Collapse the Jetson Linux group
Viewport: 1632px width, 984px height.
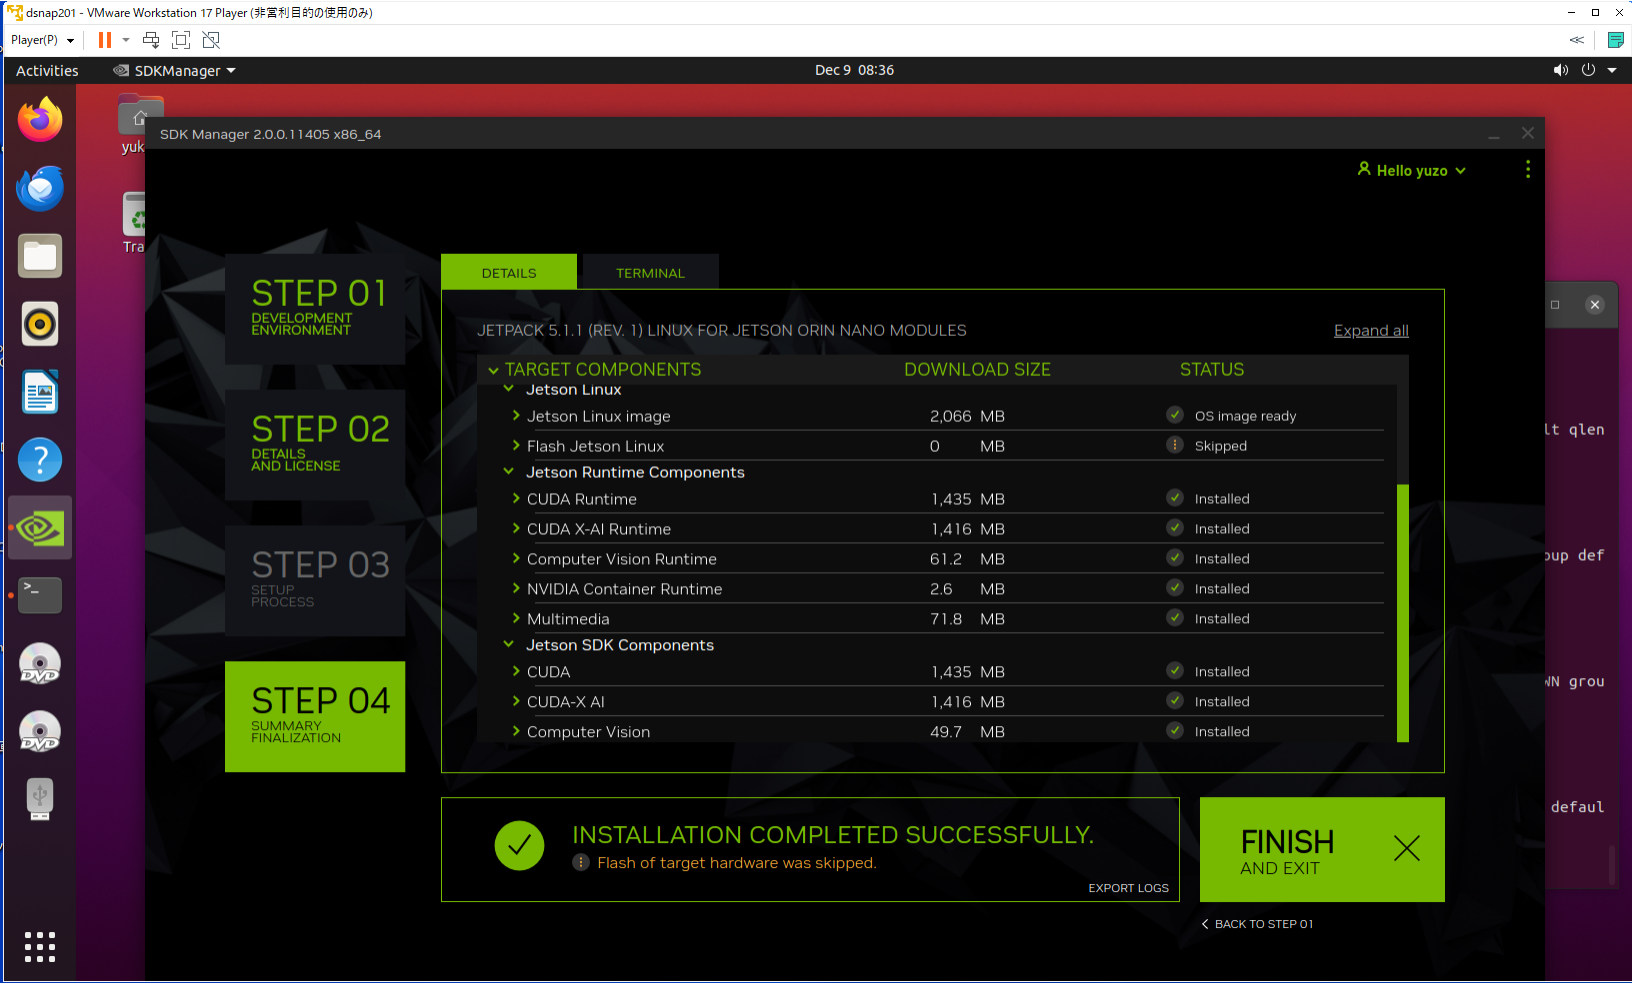[508, 389]
